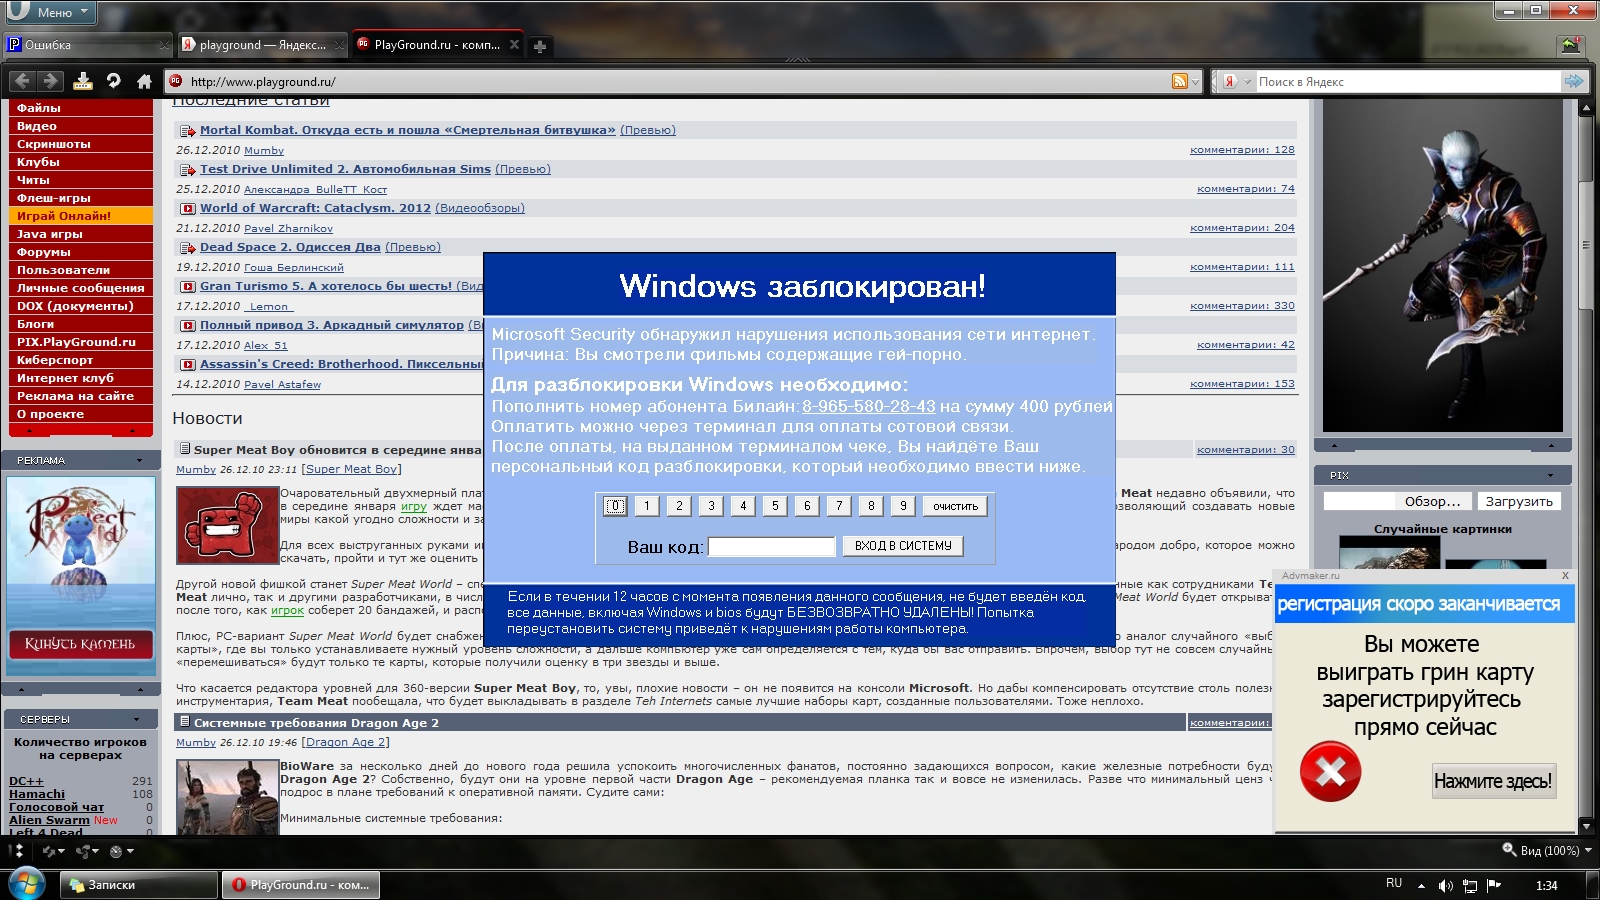Close the Advmaker.ru advert popup

click(x=1565, y=576)
